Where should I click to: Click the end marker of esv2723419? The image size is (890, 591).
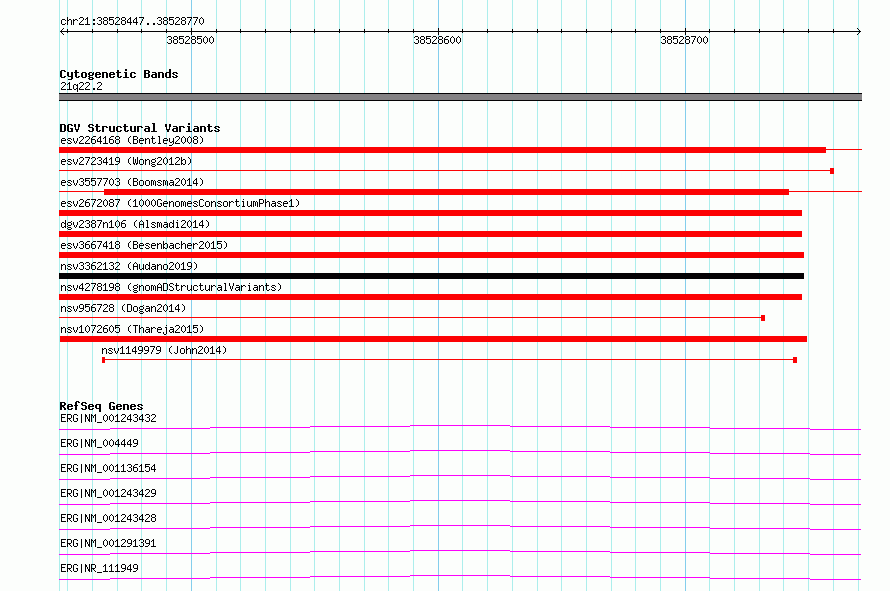(x=832, y=171)
